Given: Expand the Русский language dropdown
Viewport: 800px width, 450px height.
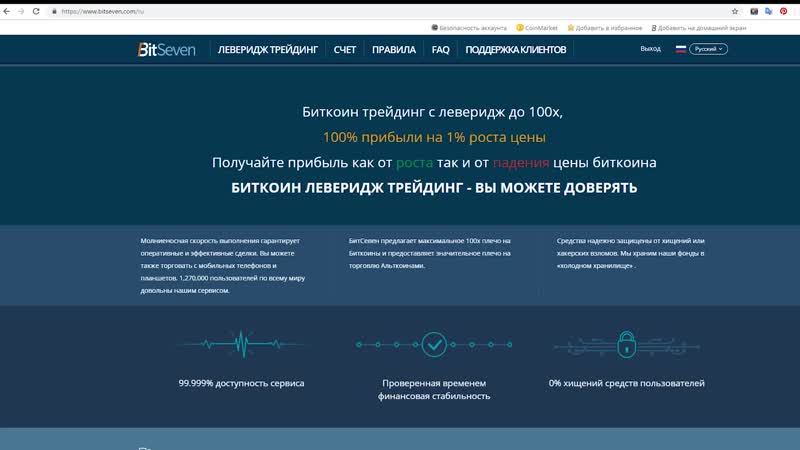Looking at the screenshot, I should click(x=708, y=49).
